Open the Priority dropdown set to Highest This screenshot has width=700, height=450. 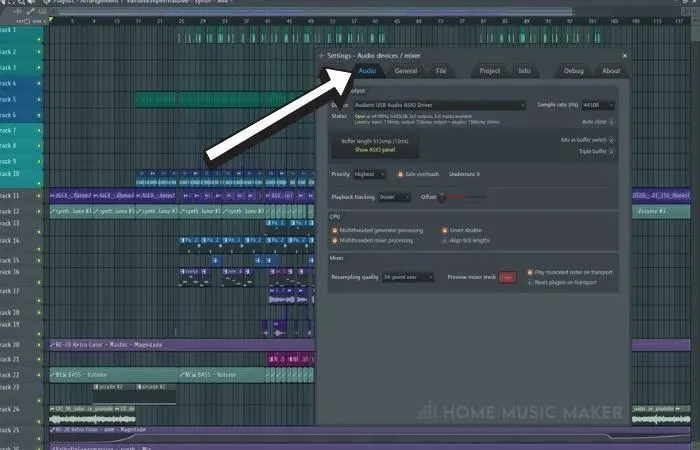point(369,174)
